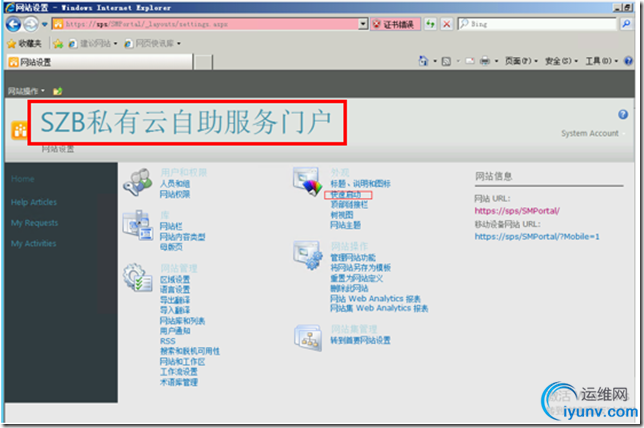
Task: Click the orange site logo icon
Action: click(19, 131)
